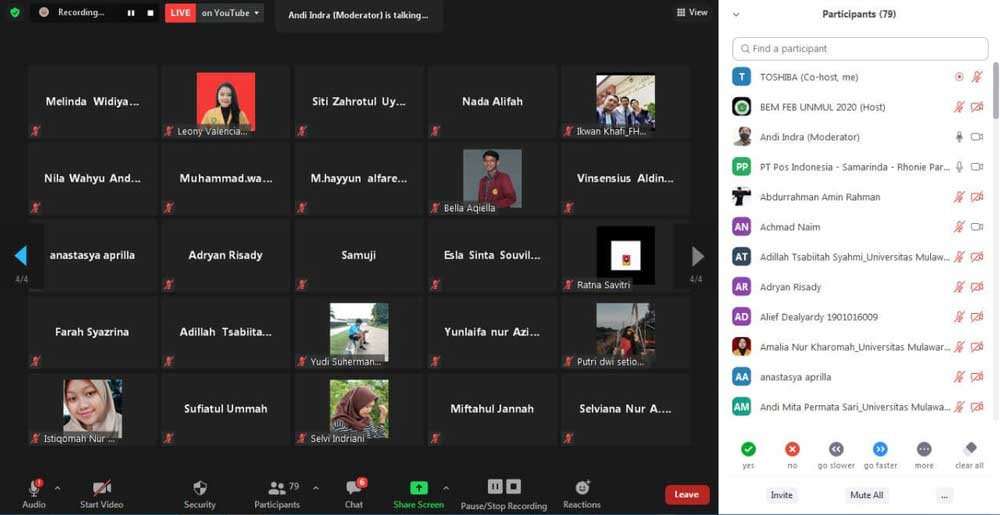The image size is (1000, 515).
Task: Click Selvi Indriani video thumbnail
Action: [358, 409]
